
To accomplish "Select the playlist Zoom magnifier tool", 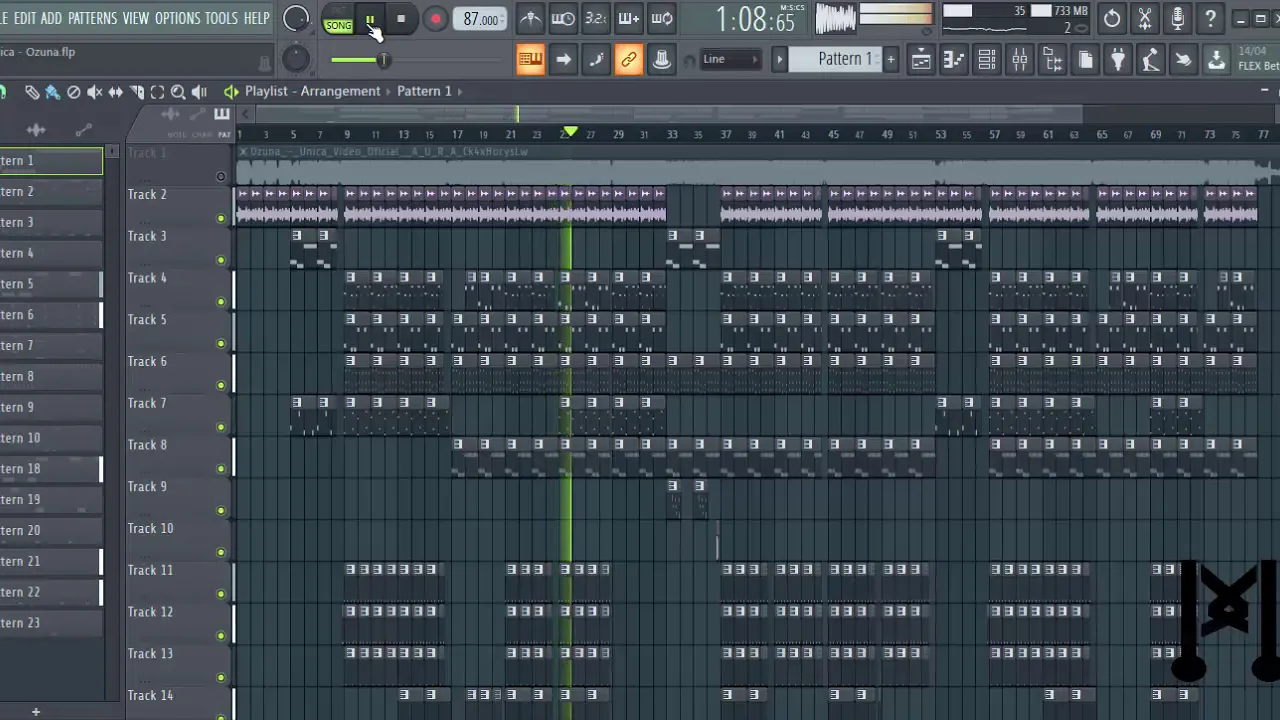I will click(x=178, y=92).
